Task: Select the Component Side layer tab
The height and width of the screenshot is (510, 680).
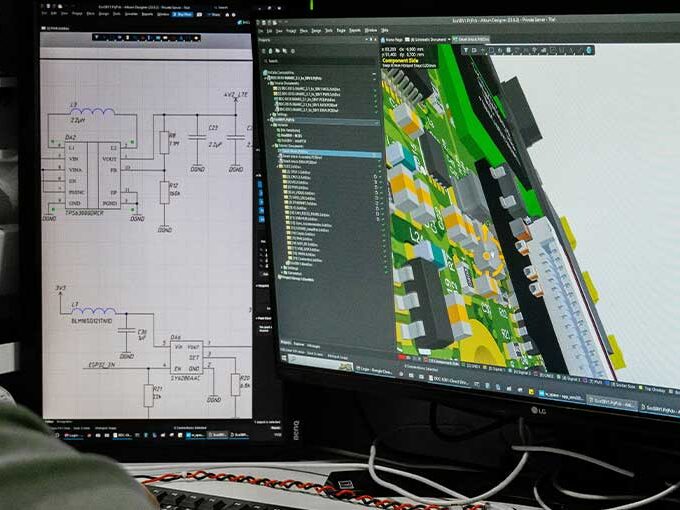Action: tap(443, 363)
